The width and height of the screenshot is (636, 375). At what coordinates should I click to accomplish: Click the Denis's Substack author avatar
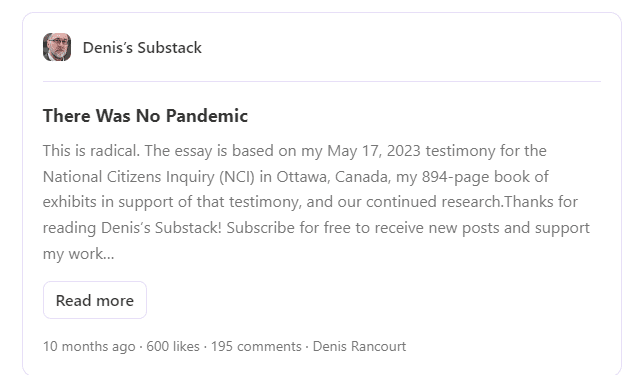(x=57, y=47)
